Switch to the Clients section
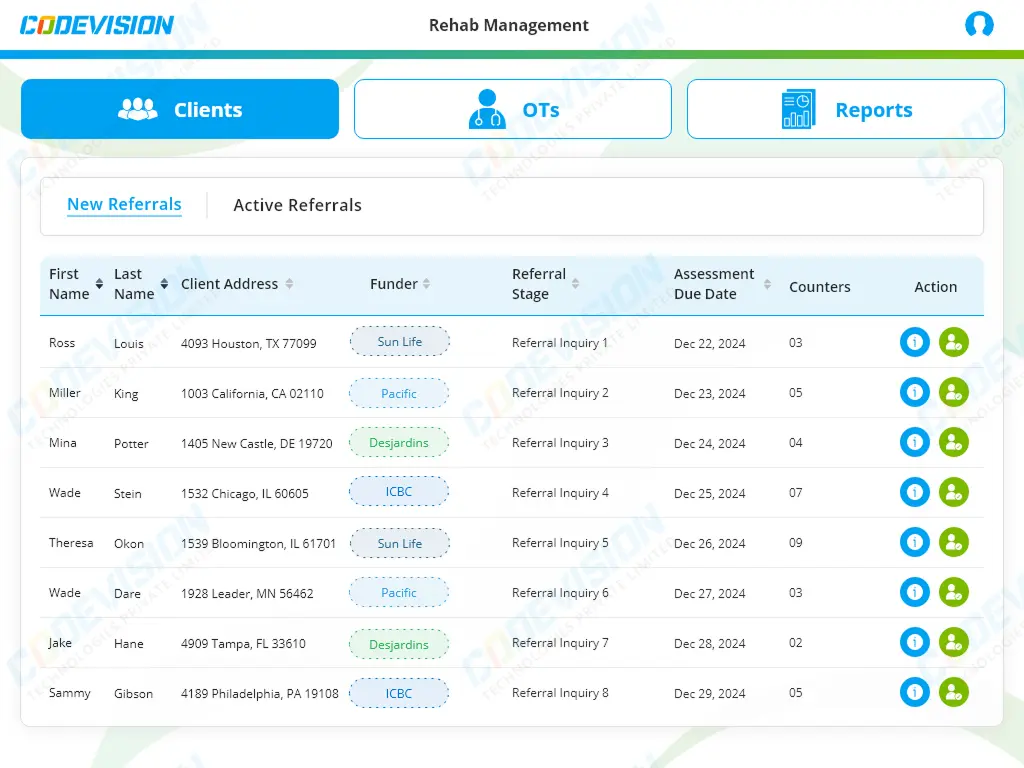The width and height of the screenshot is (1024, 768). 180,109
